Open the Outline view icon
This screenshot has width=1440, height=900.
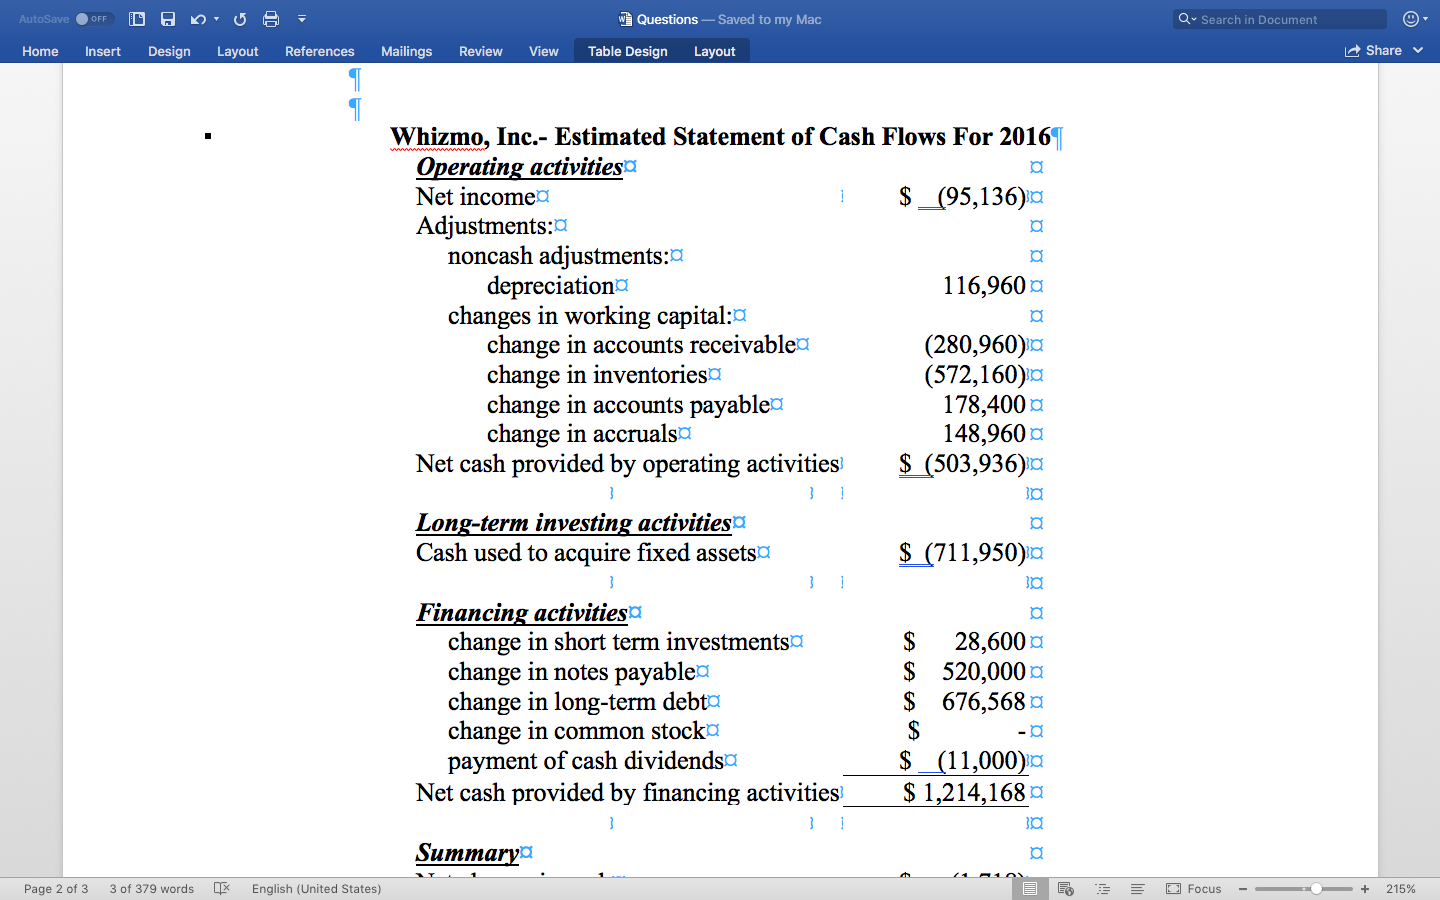1102,888
